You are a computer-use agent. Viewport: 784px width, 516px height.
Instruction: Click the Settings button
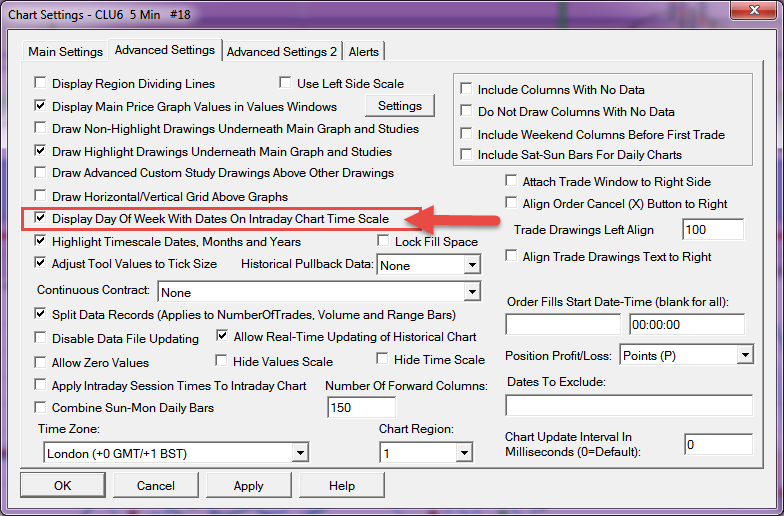pyautogui.click(x=400, y=106)
